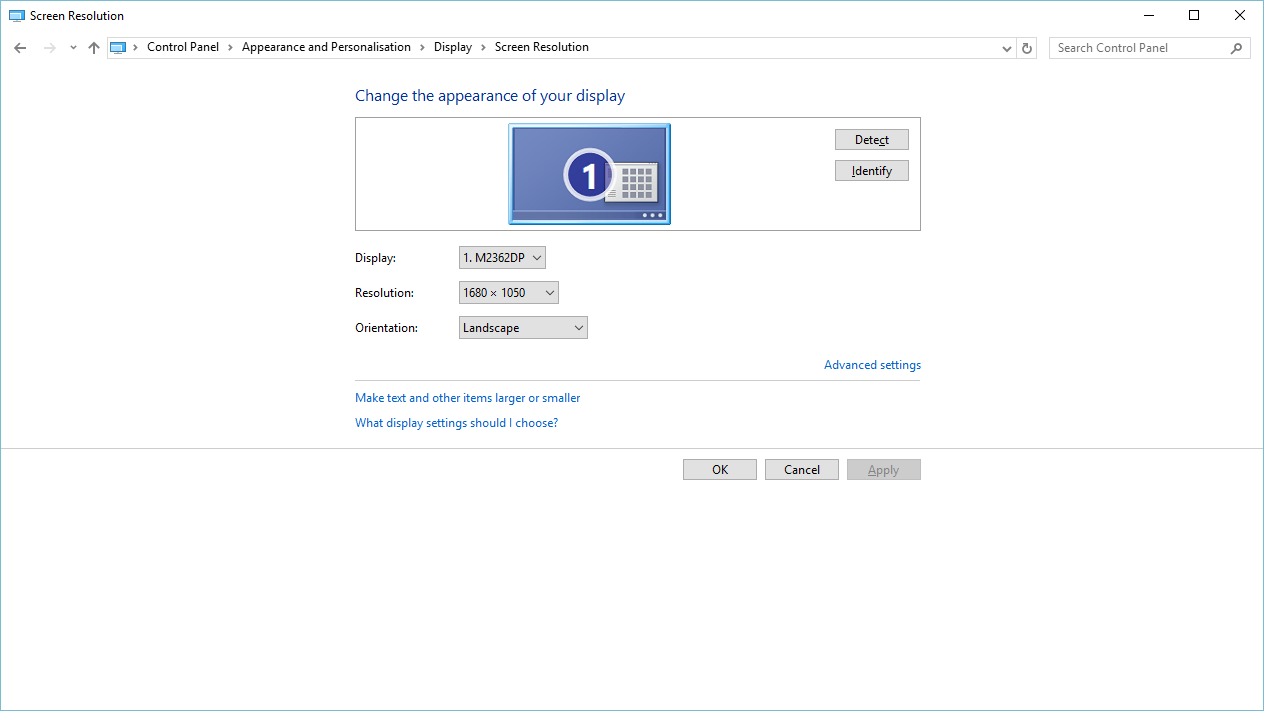Navigate to Appearance and Personalisation breadcrumb
Screen dimensions: 1264x711
click(326, 47)
